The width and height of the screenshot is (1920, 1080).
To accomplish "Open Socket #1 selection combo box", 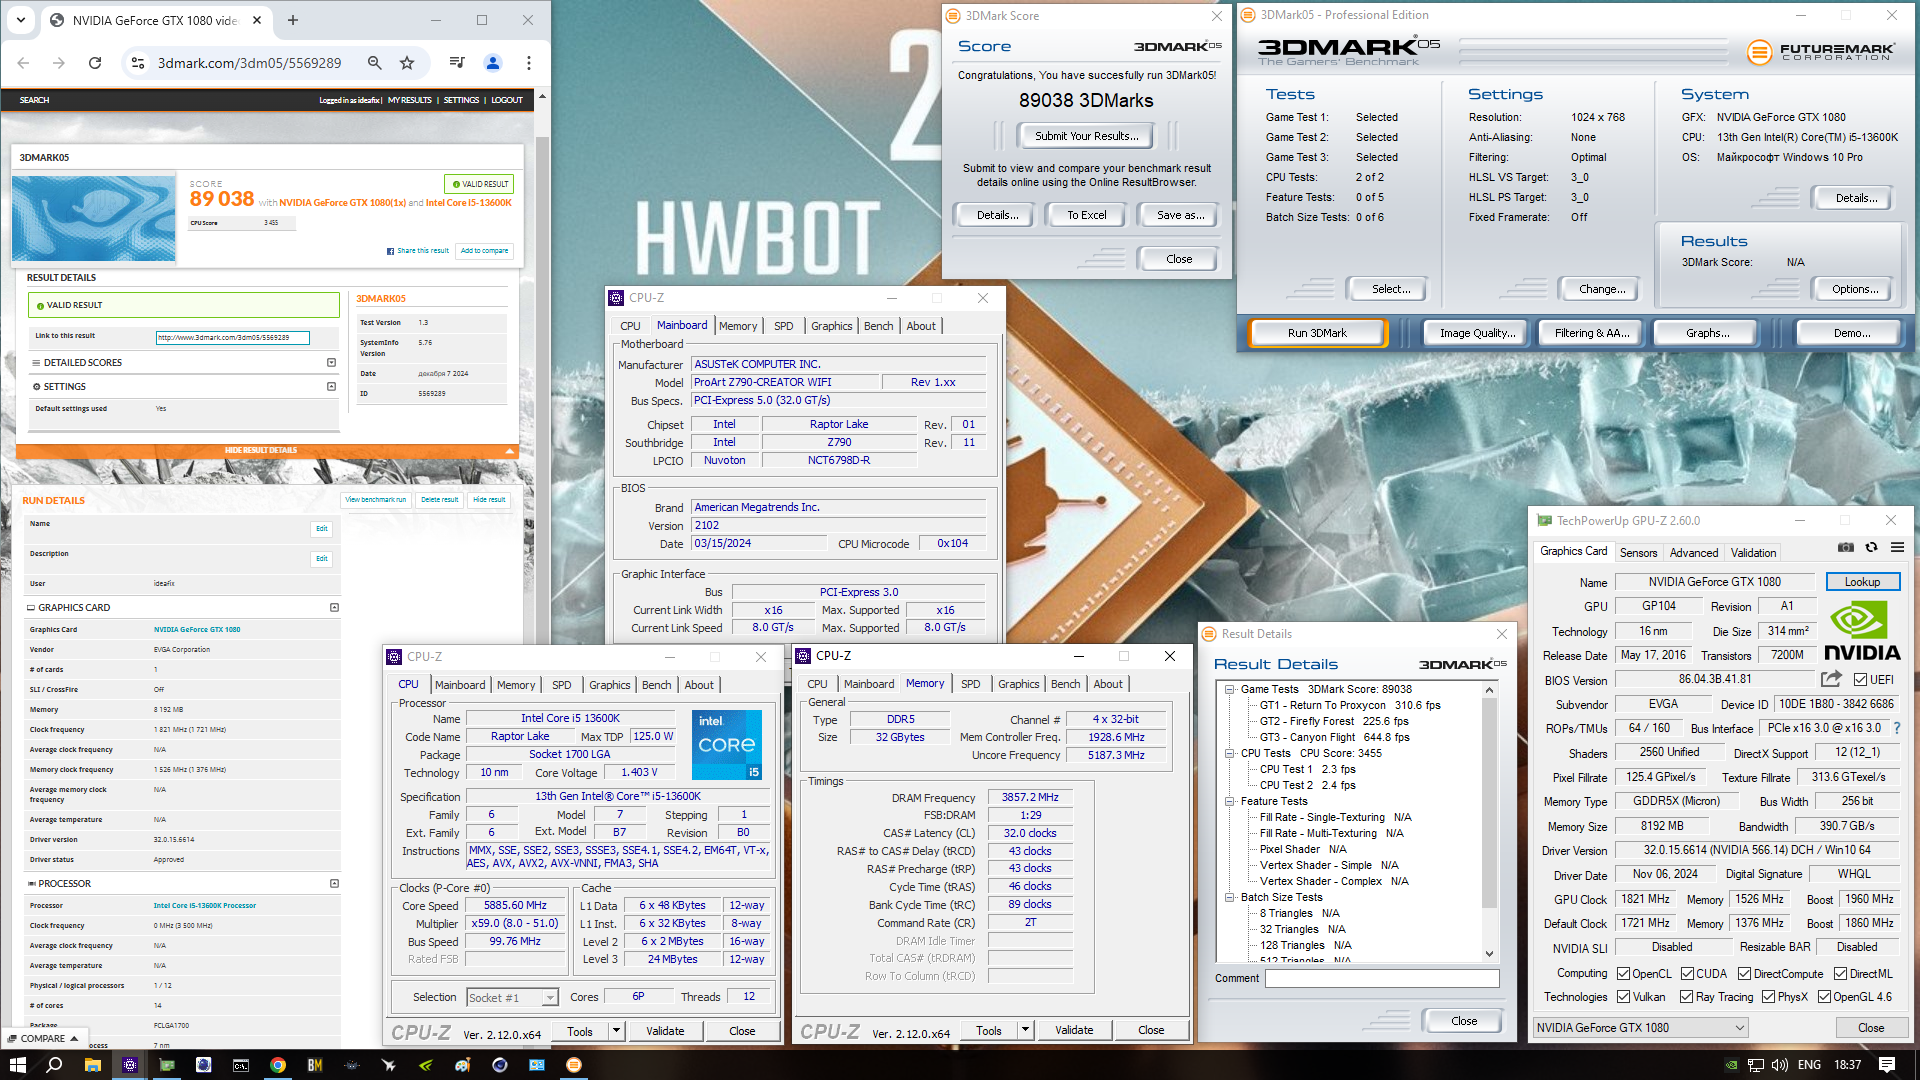I will click(512, 998).
